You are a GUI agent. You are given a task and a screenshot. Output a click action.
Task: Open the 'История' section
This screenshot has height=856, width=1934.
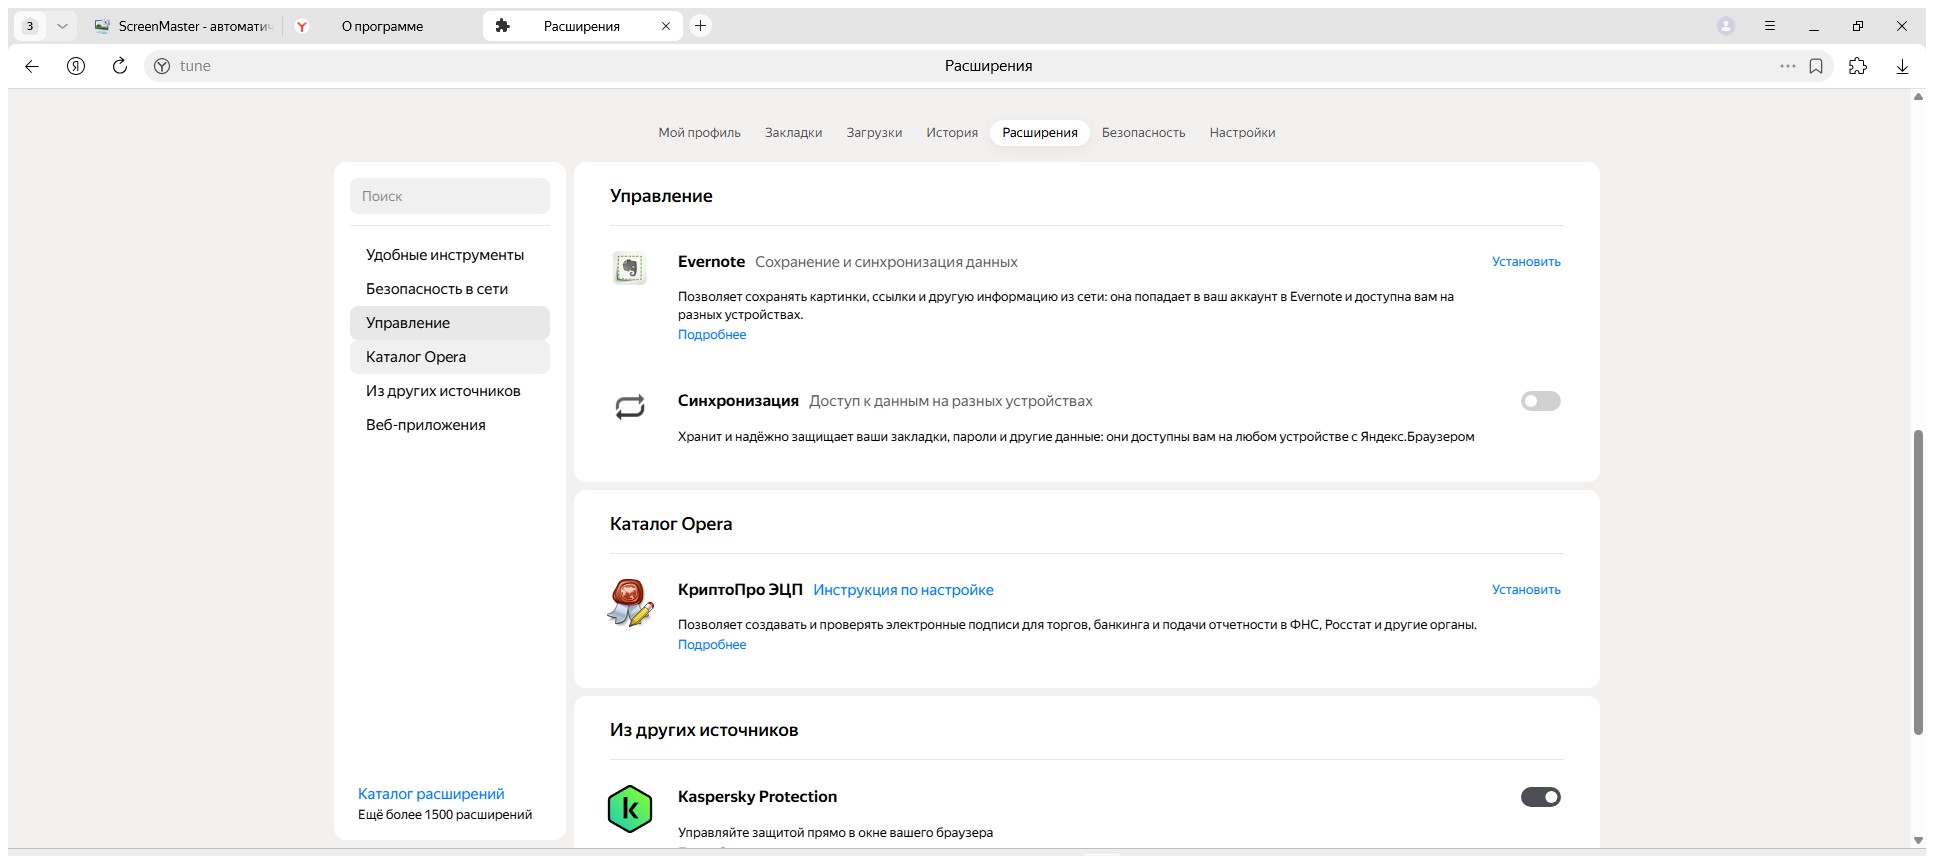point(952,133)
